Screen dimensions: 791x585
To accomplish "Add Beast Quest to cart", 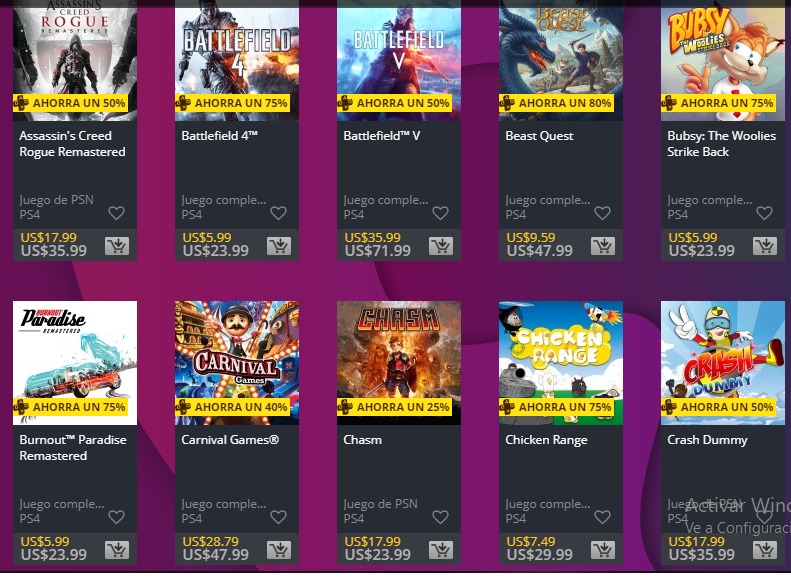I will 602,246.
